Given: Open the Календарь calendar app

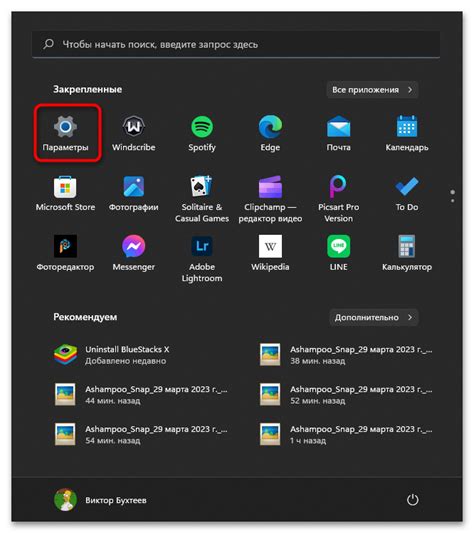Looking at the screenshot, I should [x=407, y=126].
